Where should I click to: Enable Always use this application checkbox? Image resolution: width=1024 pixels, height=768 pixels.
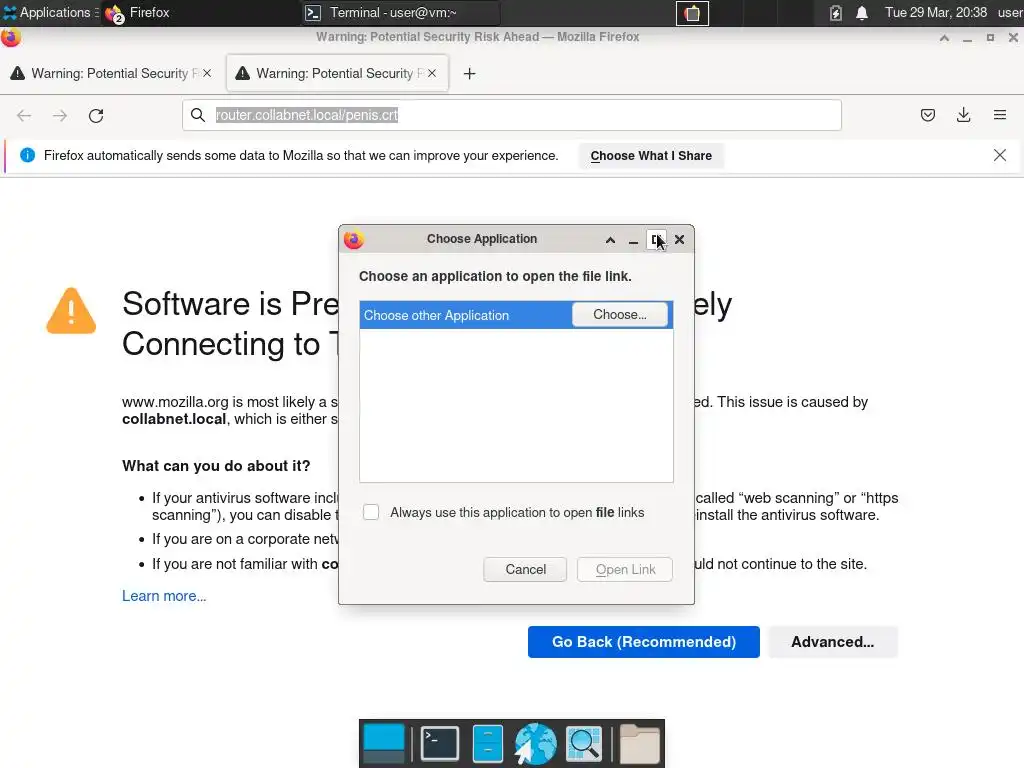coord(371,513)
